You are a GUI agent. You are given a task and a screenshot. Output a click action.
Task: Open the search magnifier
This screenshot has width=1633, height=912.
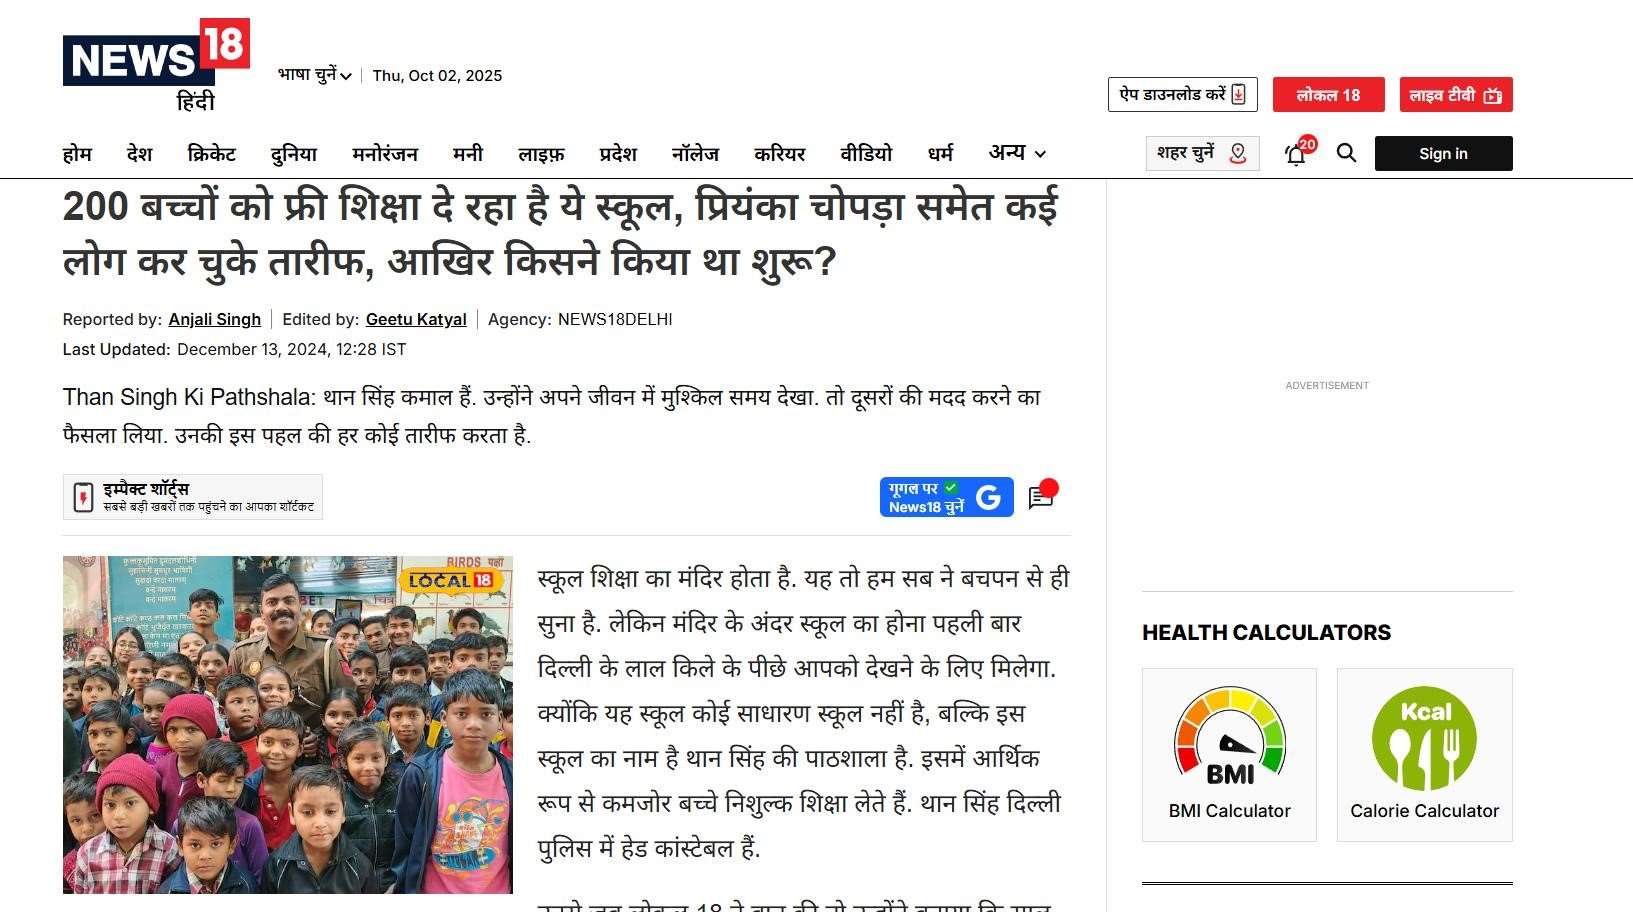(x=1346, y=153)
